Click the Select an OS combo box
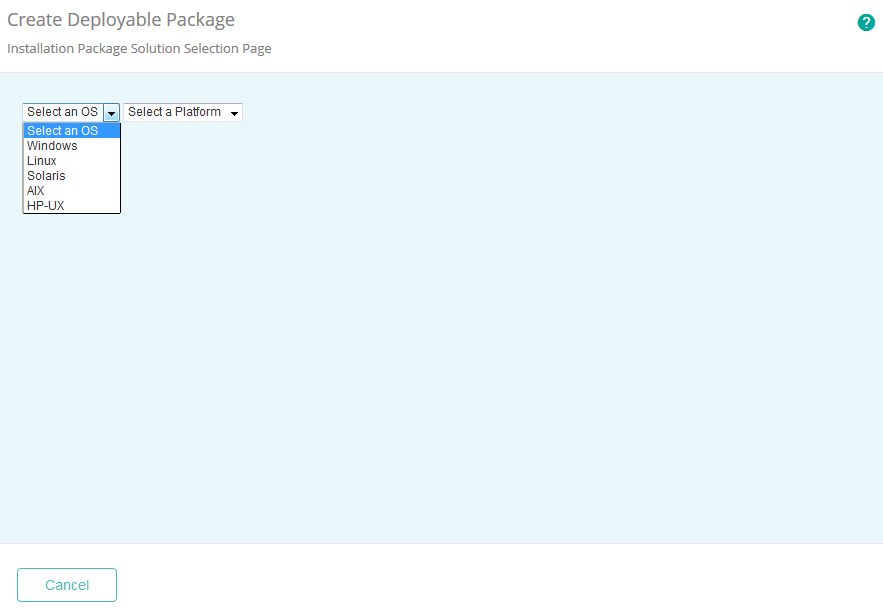Screen dimensions: 883x609 click(62, 112)
